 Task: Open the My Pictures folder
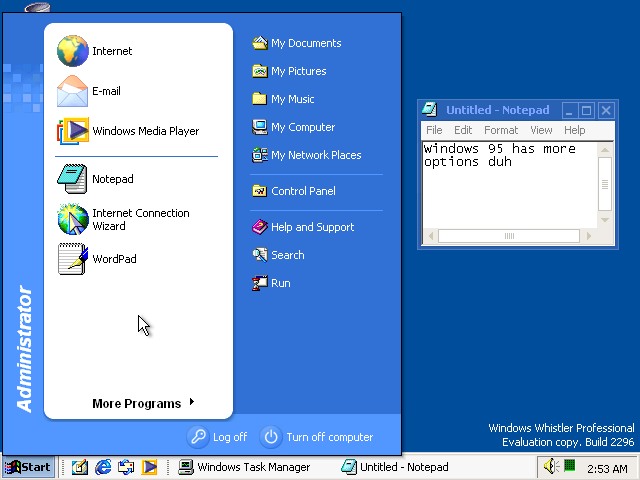pos(289,71)
